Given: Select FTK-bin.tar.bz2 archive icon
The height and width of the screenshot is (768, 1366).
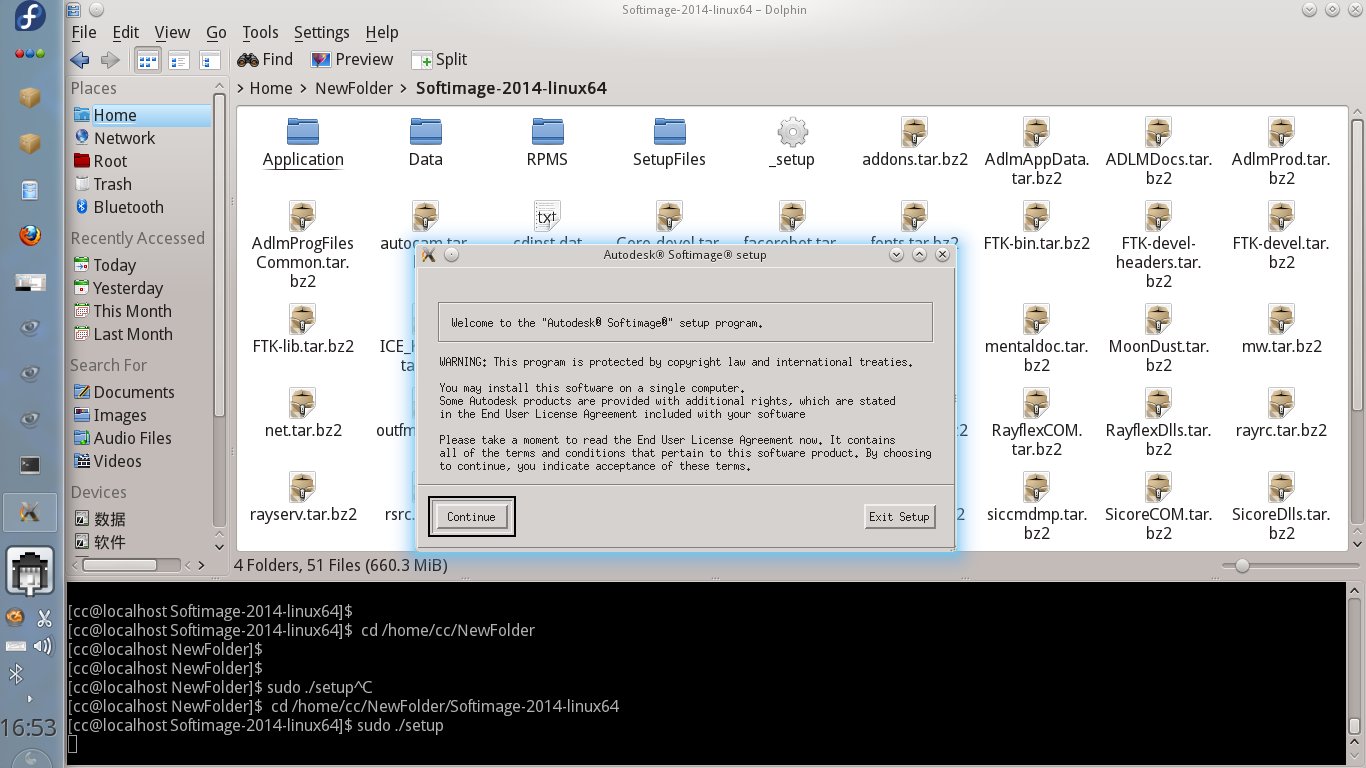Looking at the screenshot, I should pyautogui.click(x=1037, y=215).
